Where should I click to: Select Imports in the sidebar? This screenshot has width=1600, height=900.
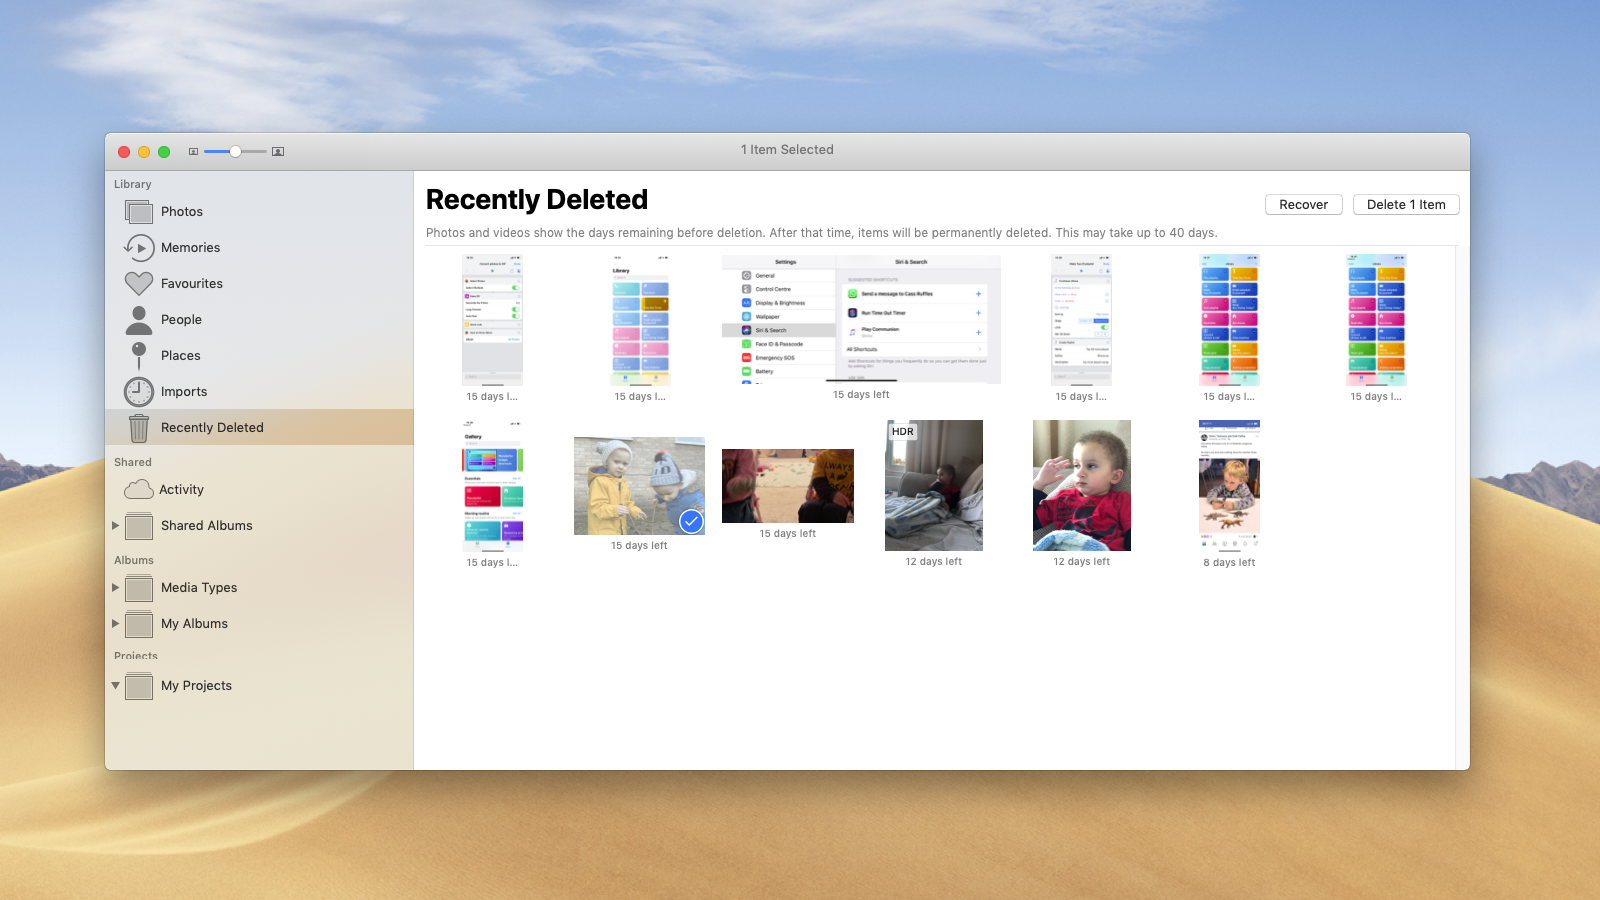tap(184, 391)
